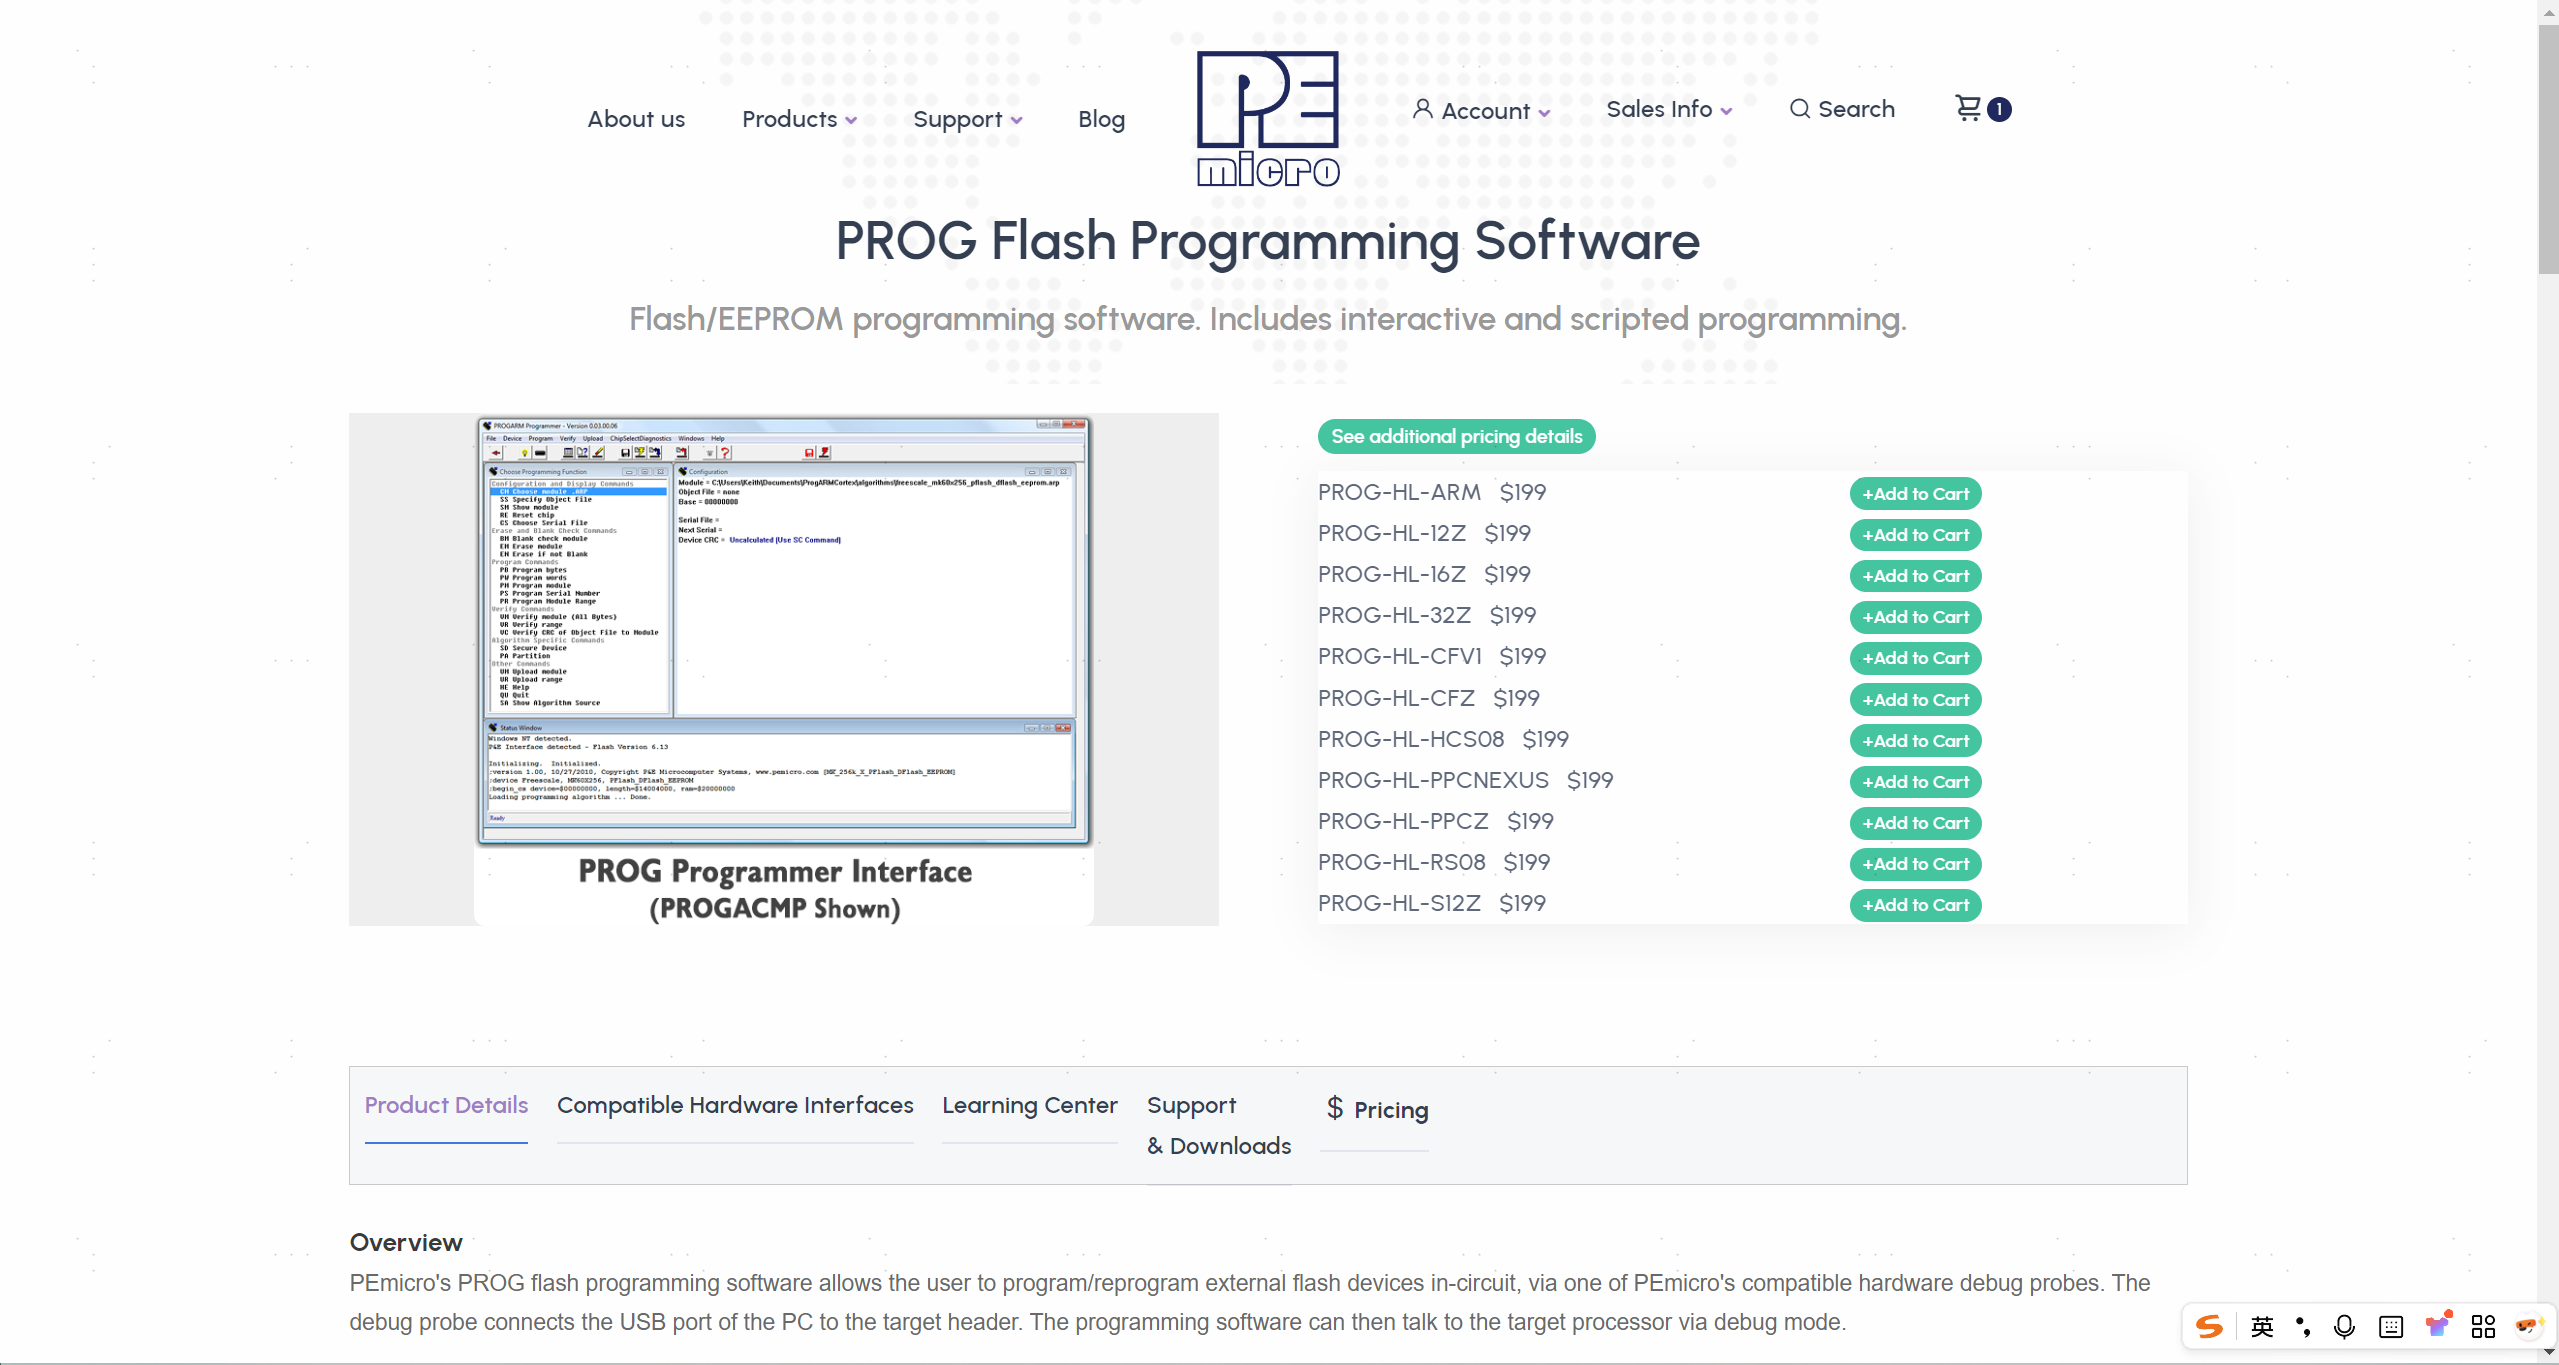Screen dimensions: 2559x1365
Task: Click the IME microphone voice input icon
Action: point(2344,1327)
